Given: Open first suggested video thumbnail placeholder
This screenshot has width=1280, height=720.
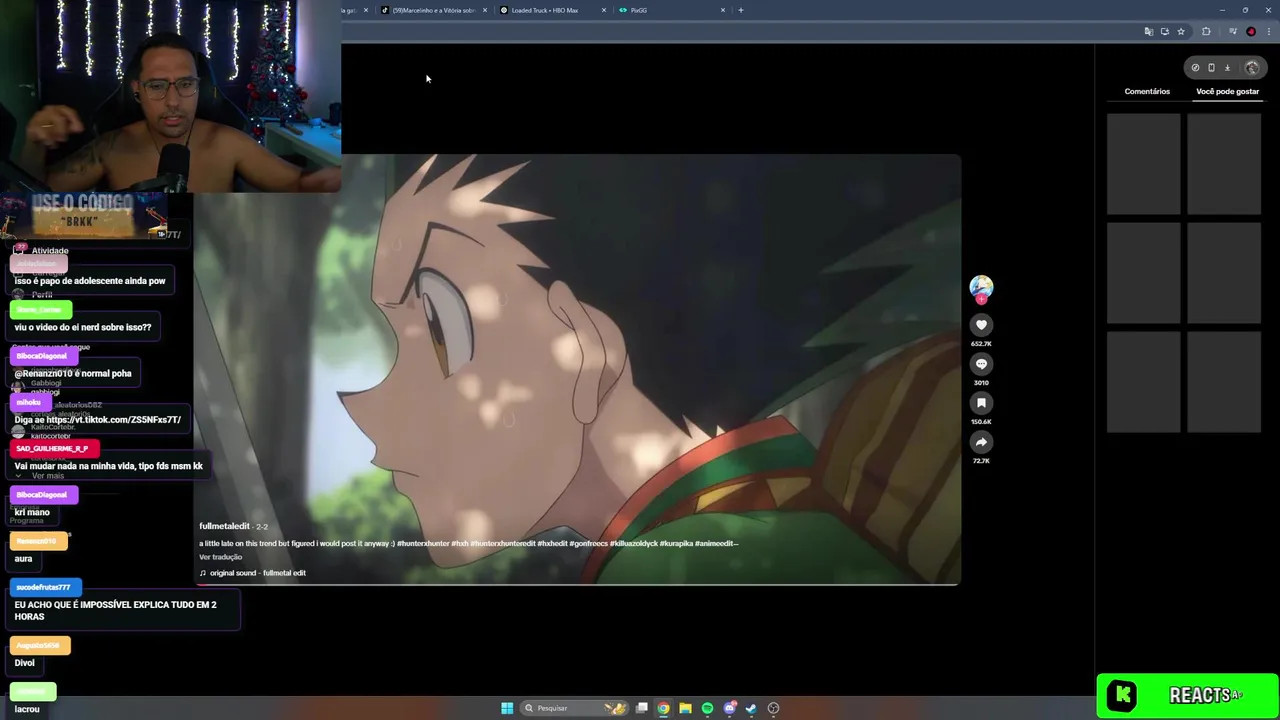Looking at the screenshot, I should pos(1143,164).
